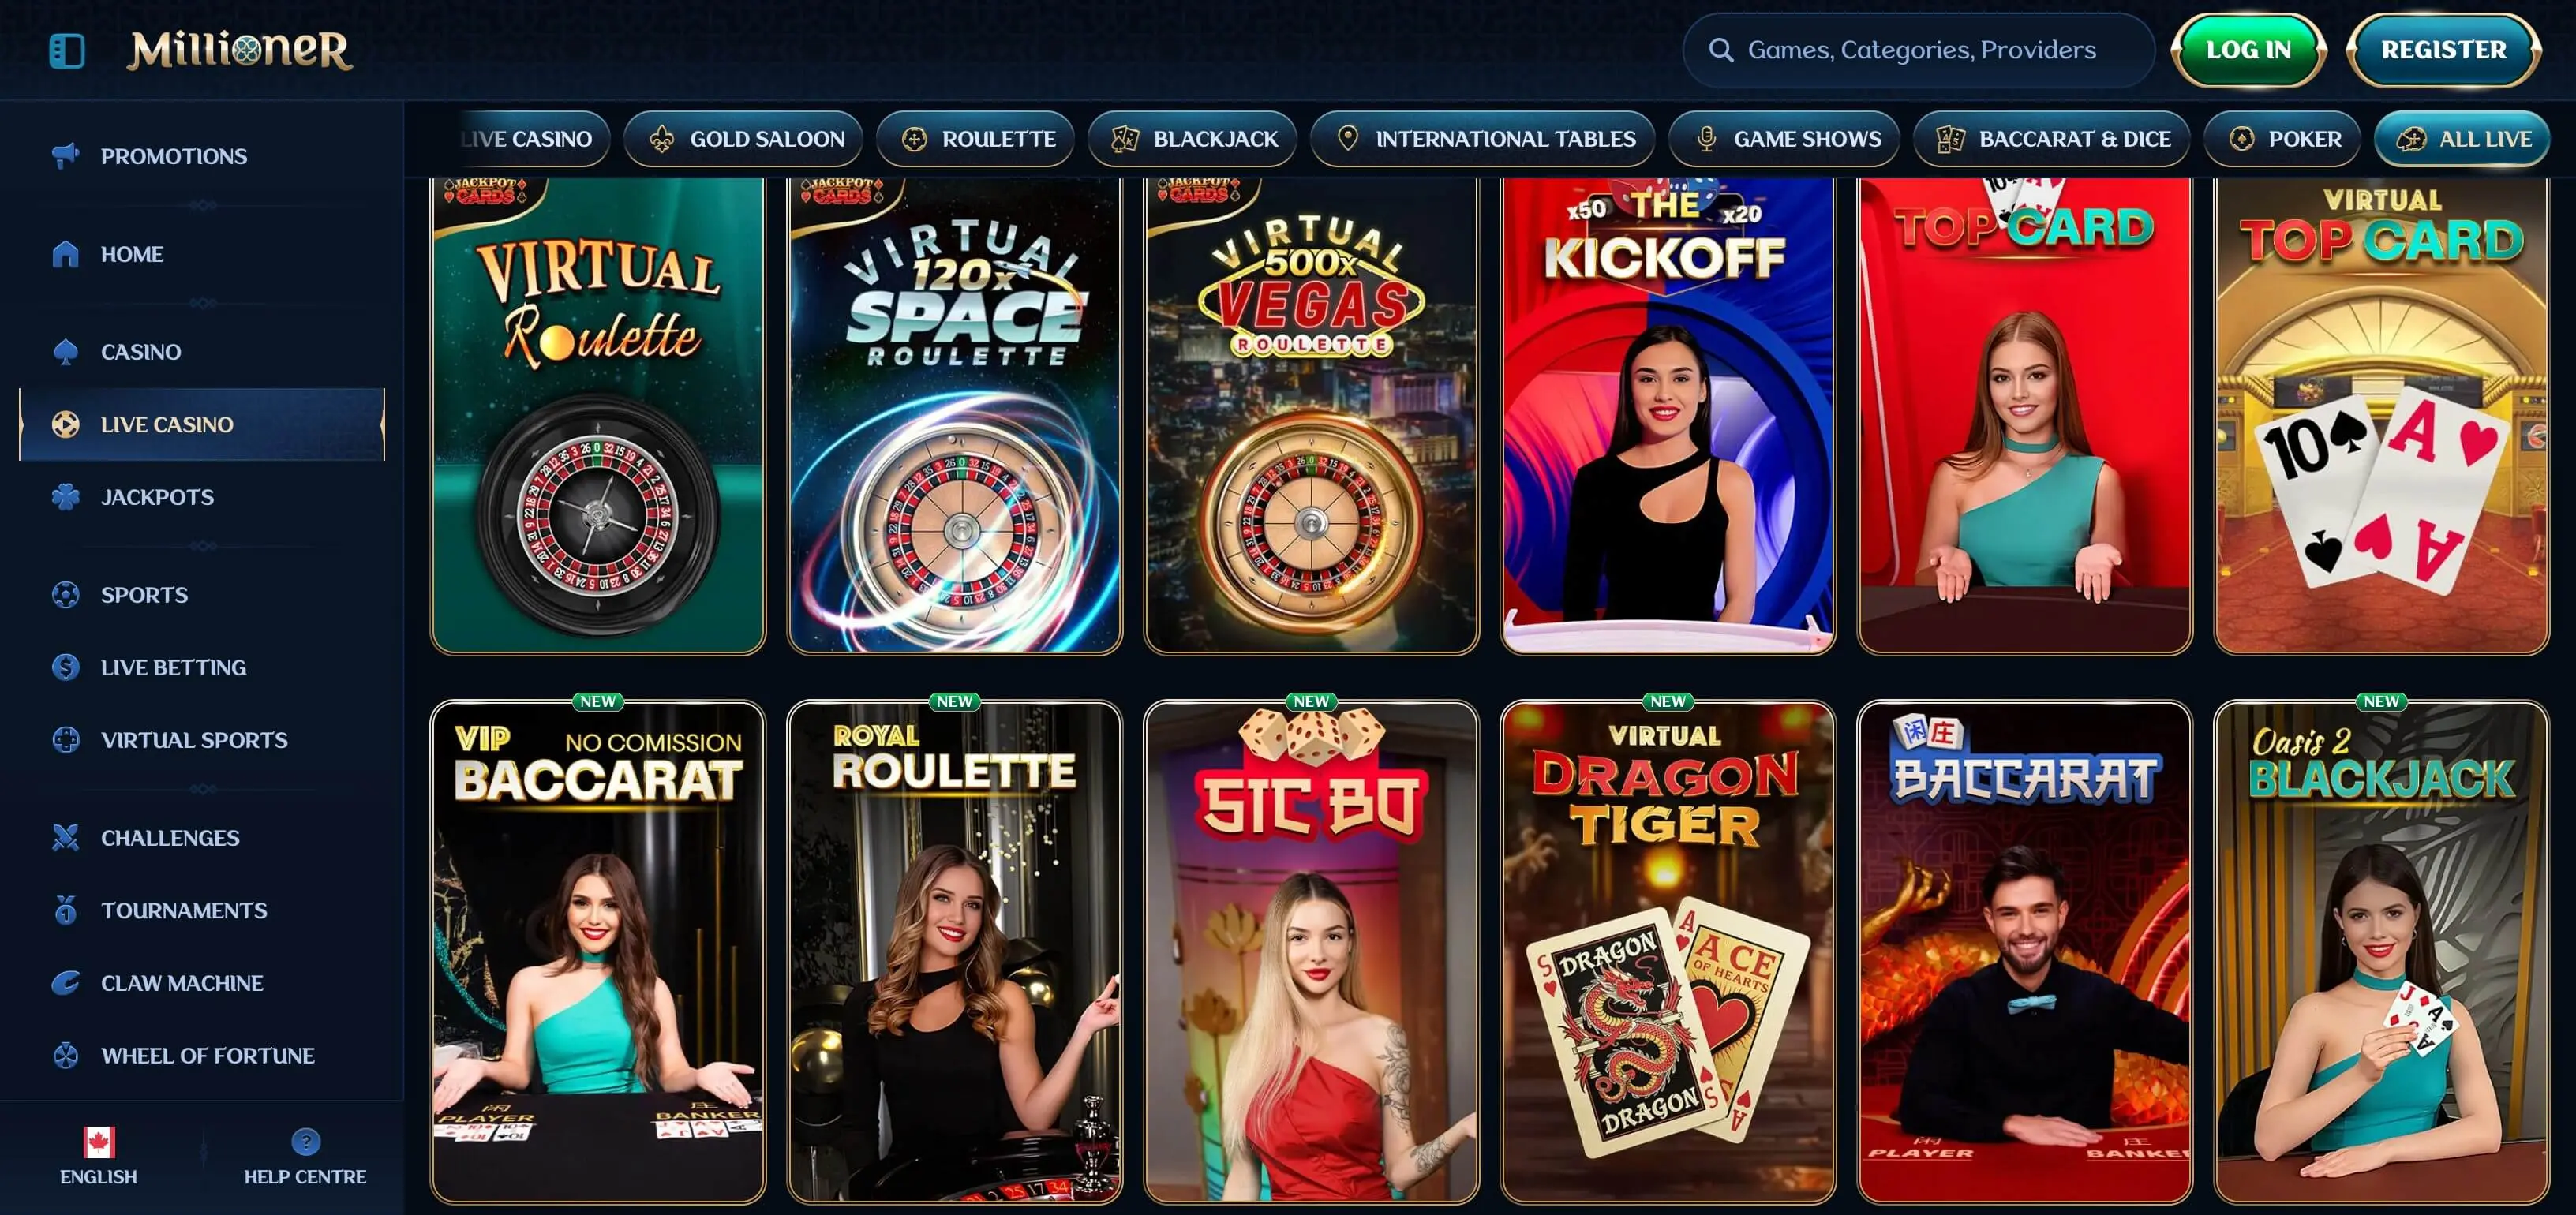Select the Game Shows category tab
Viewport: 2576px width, 1215px height.
click(x=1785, y=139)
